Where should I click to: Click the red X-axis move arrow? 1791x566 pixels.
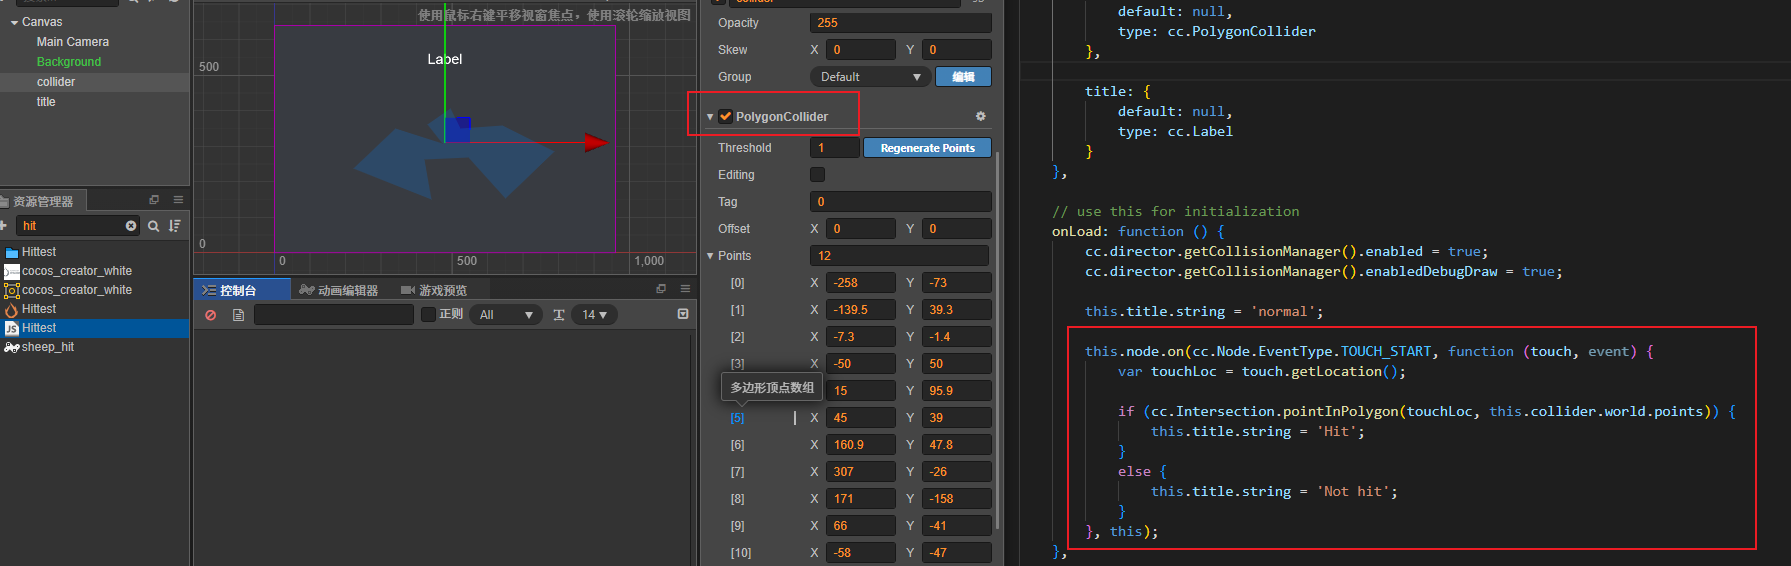pos(596,142)
